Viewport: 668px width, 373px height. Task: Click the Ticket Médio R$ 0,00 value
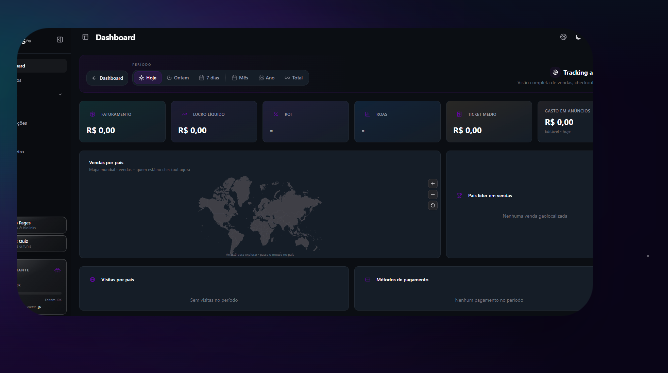[x=468, y=130]
